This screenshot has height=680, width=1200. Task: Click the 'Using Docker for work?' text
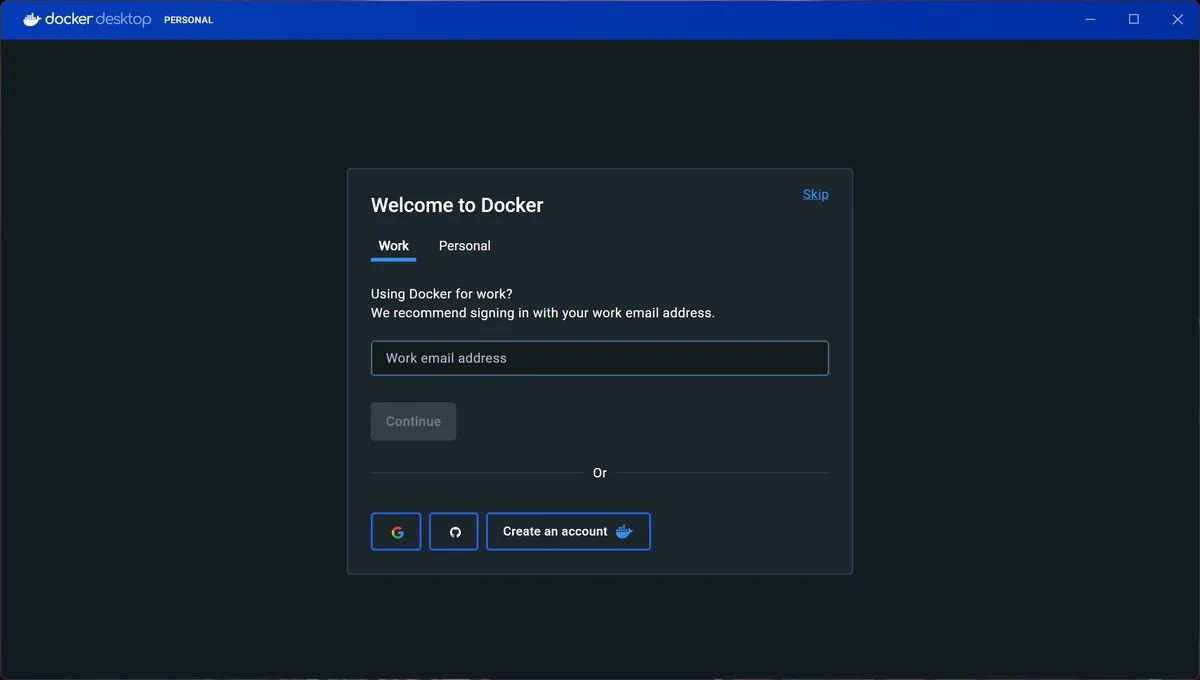coord(441,294)
